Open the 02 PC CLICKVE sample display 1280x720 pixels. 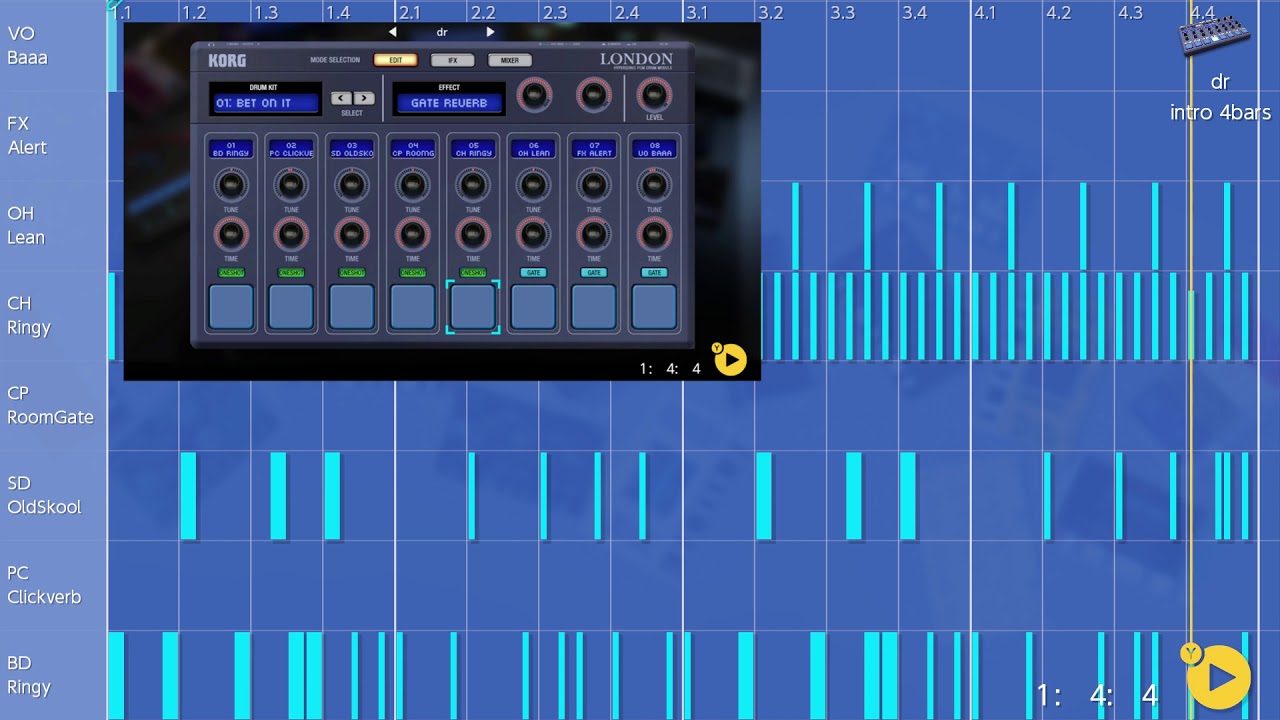pos(291,149)
